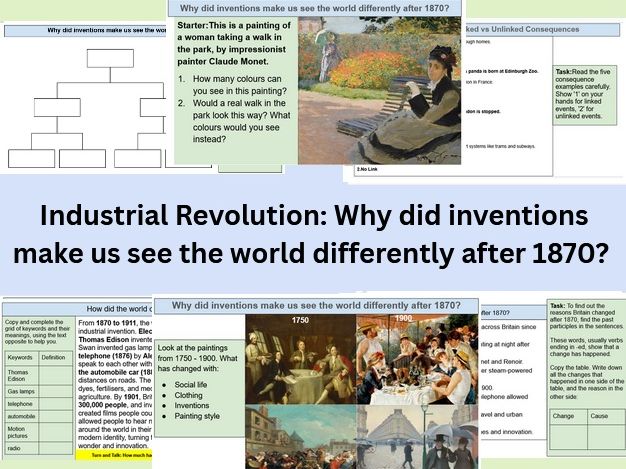Click the 'es and innovation.' text line
Image resolution: width=626 pixels, height=469 pixels.
point(507,432)
